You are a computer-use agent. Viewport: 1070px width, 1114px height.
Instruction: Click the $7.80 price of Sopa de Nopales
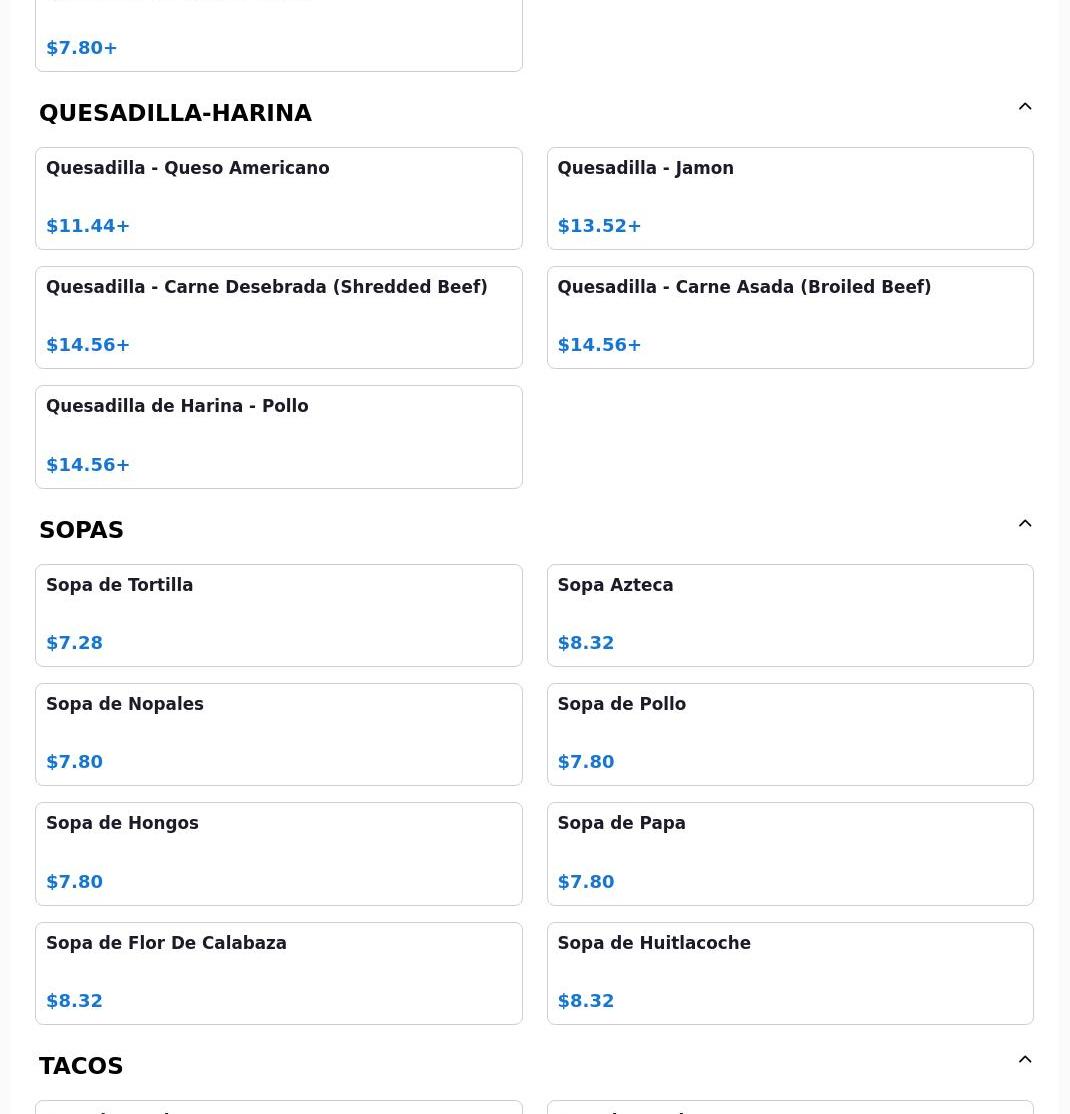tap(75, 762)
